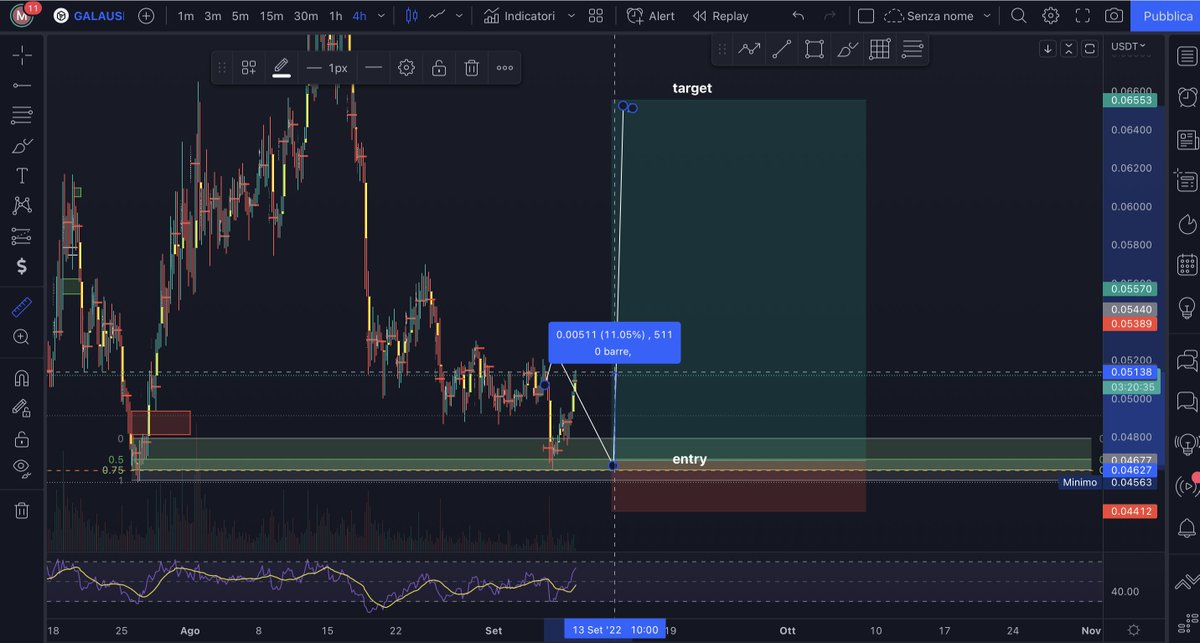Select layout setup rectangle icon
Image resolution: width=1200 pixels, height=643 pixels.
866,16
